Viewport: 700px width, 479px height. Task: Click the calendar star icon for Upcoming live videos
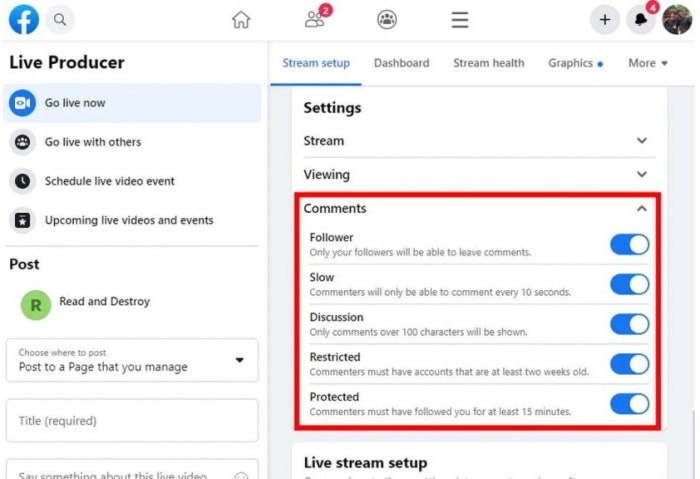[x=22, y=220]
